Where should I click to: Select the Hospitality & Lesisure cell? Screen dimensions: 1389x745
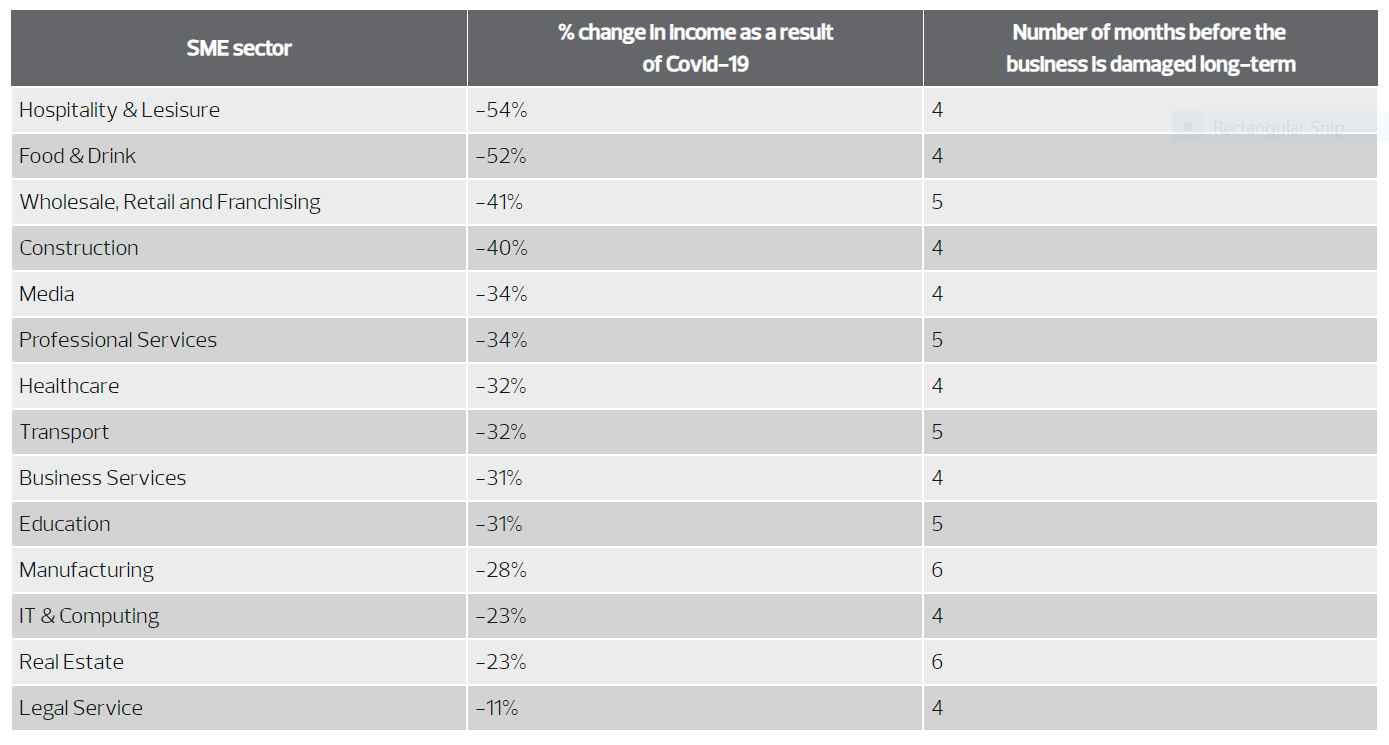120,110
